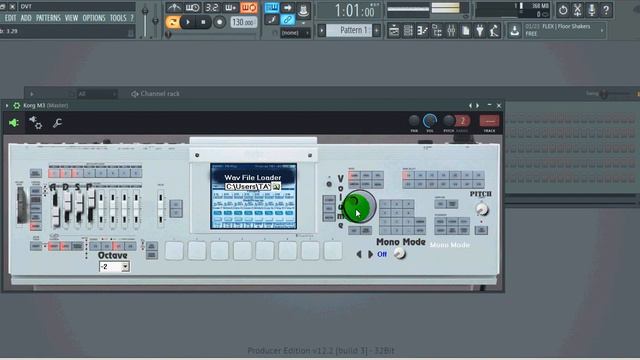This screenshot has height=360, width=640.
Task: Open the FLEX Floor Shakers news panel arrow
Action: (602, 30)
